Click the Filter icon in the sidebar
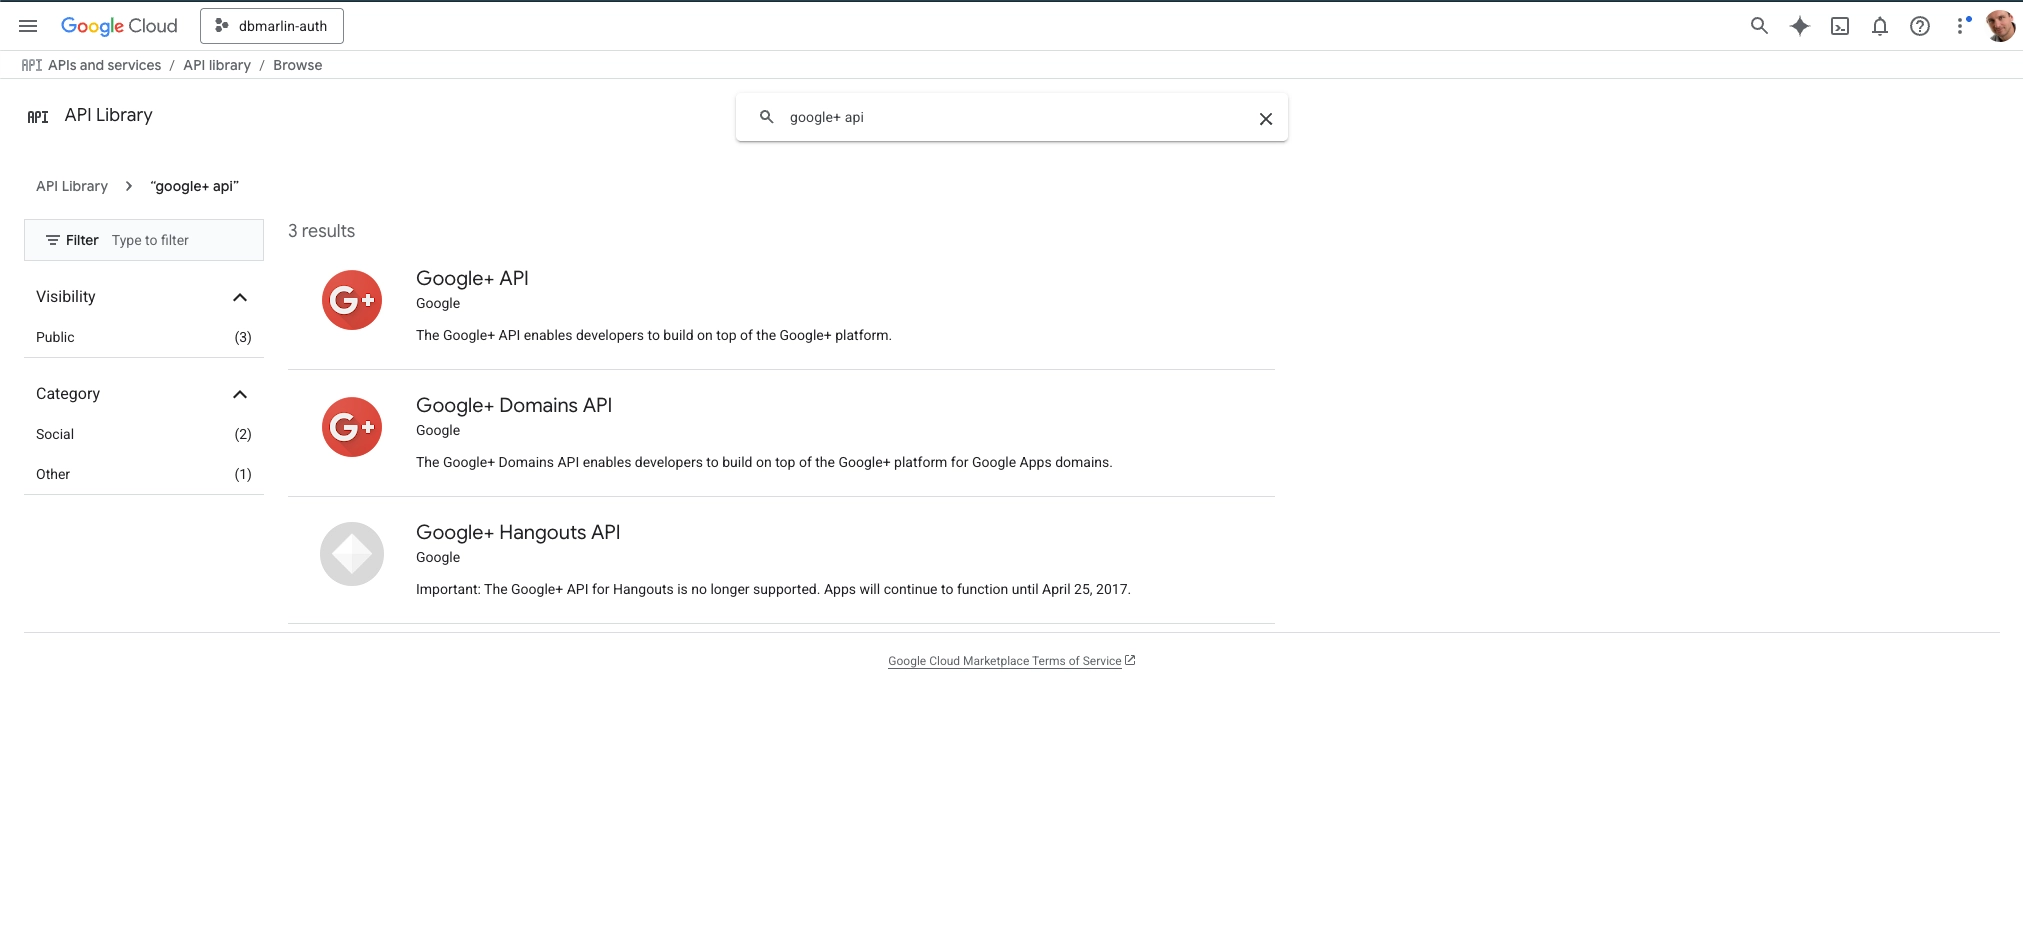Image resolution: width=2023 pixels, height=928 pixels. click(52, 240)
